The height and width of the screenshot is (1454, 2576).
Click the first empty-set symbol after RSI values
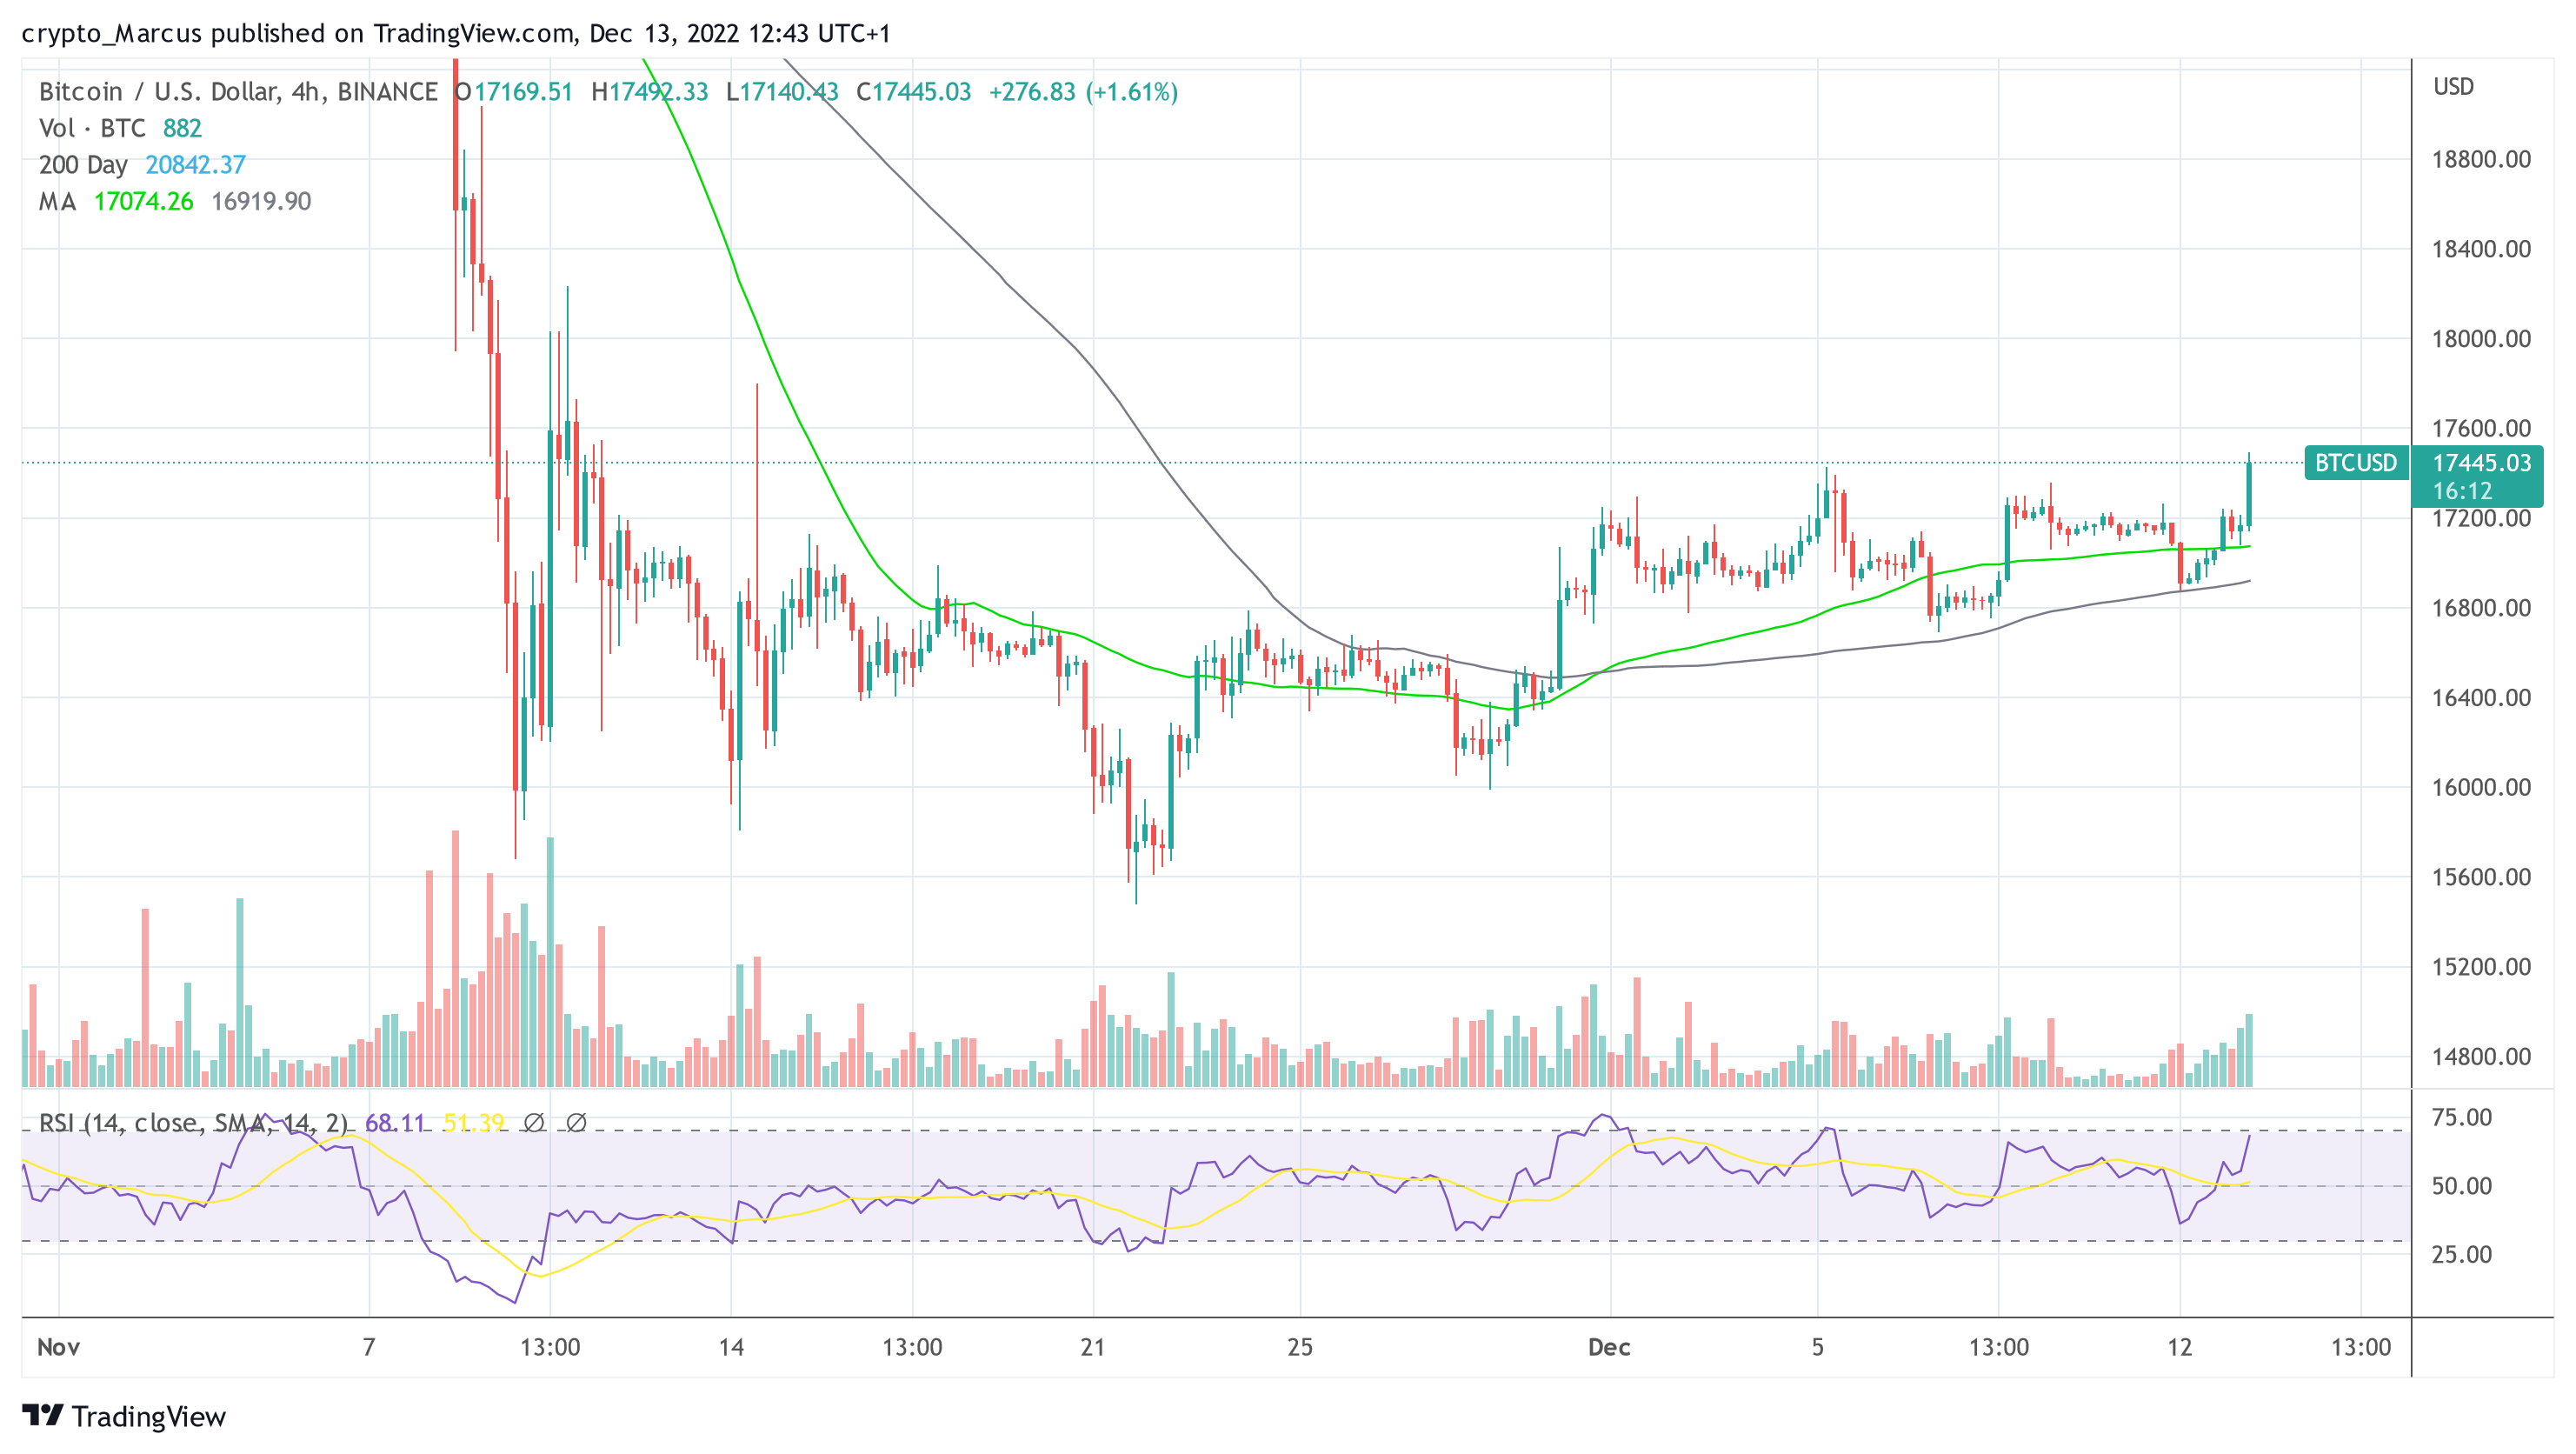point(534,1123)
